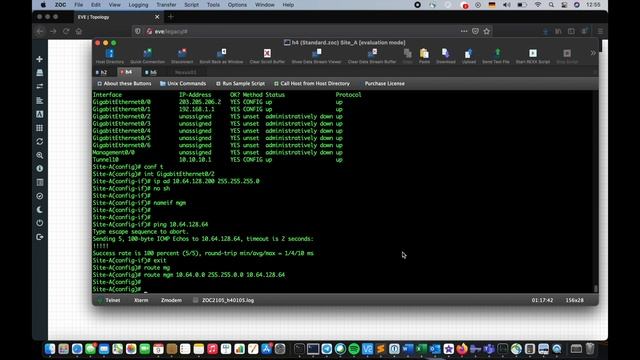Click the Send Text File icon
Screen dimensions: 640x360
point(496,56)
